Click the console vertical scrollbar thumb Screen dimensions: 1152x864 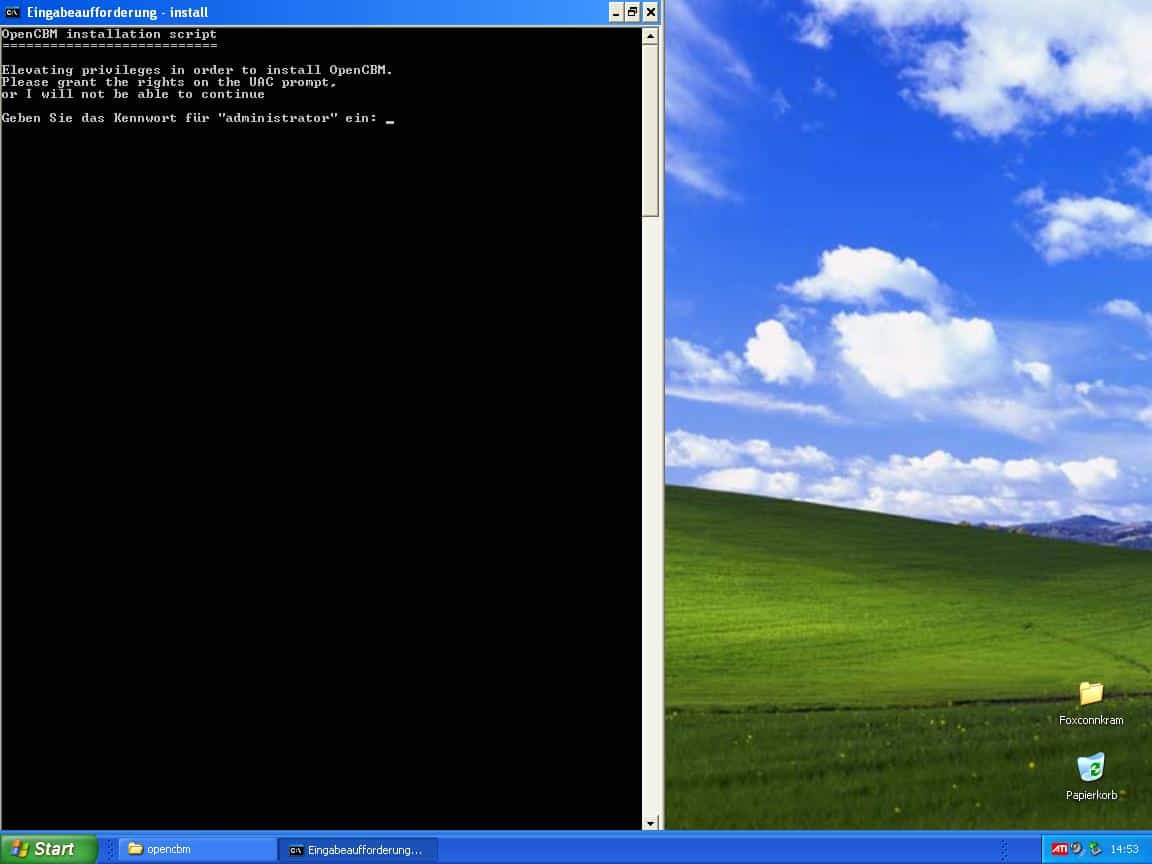(x=650, y=131)
